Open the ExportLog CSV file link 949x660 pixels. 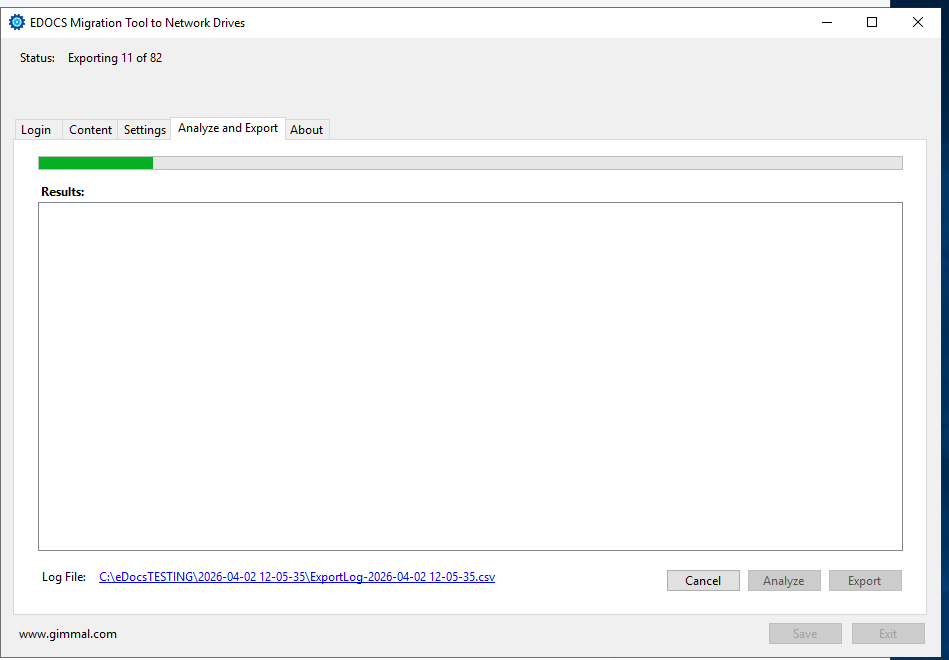coord(297,577)
